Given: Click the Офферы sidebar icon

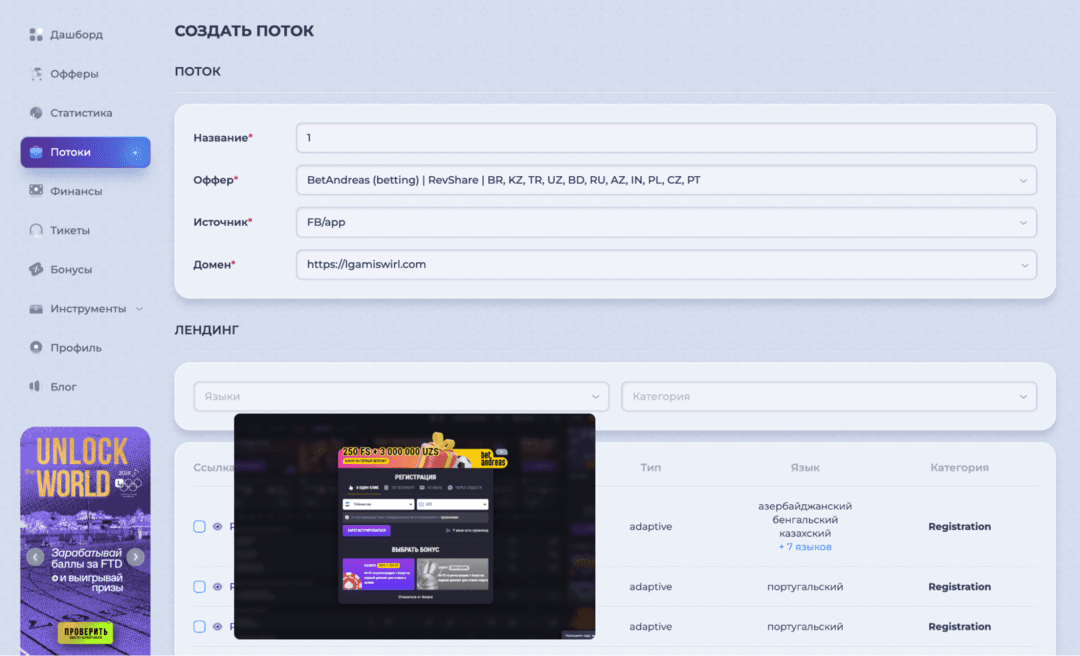Looking at the screenshot, I should (x=36, y=74).
